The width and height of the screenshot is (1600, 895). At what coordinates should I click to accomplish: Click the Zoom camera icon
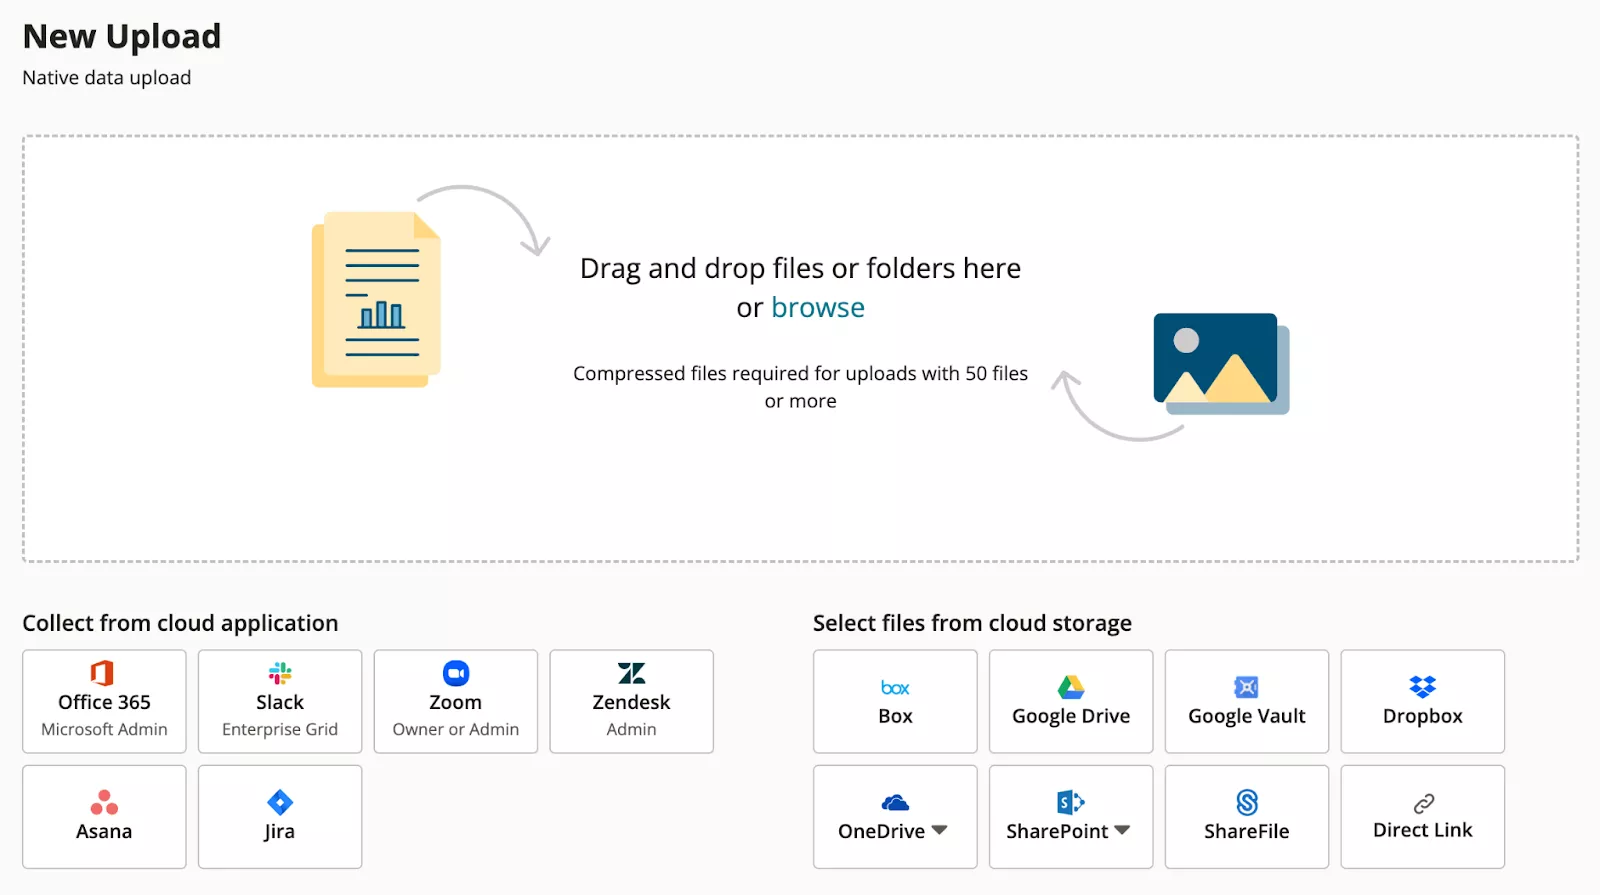pos(456,673)
